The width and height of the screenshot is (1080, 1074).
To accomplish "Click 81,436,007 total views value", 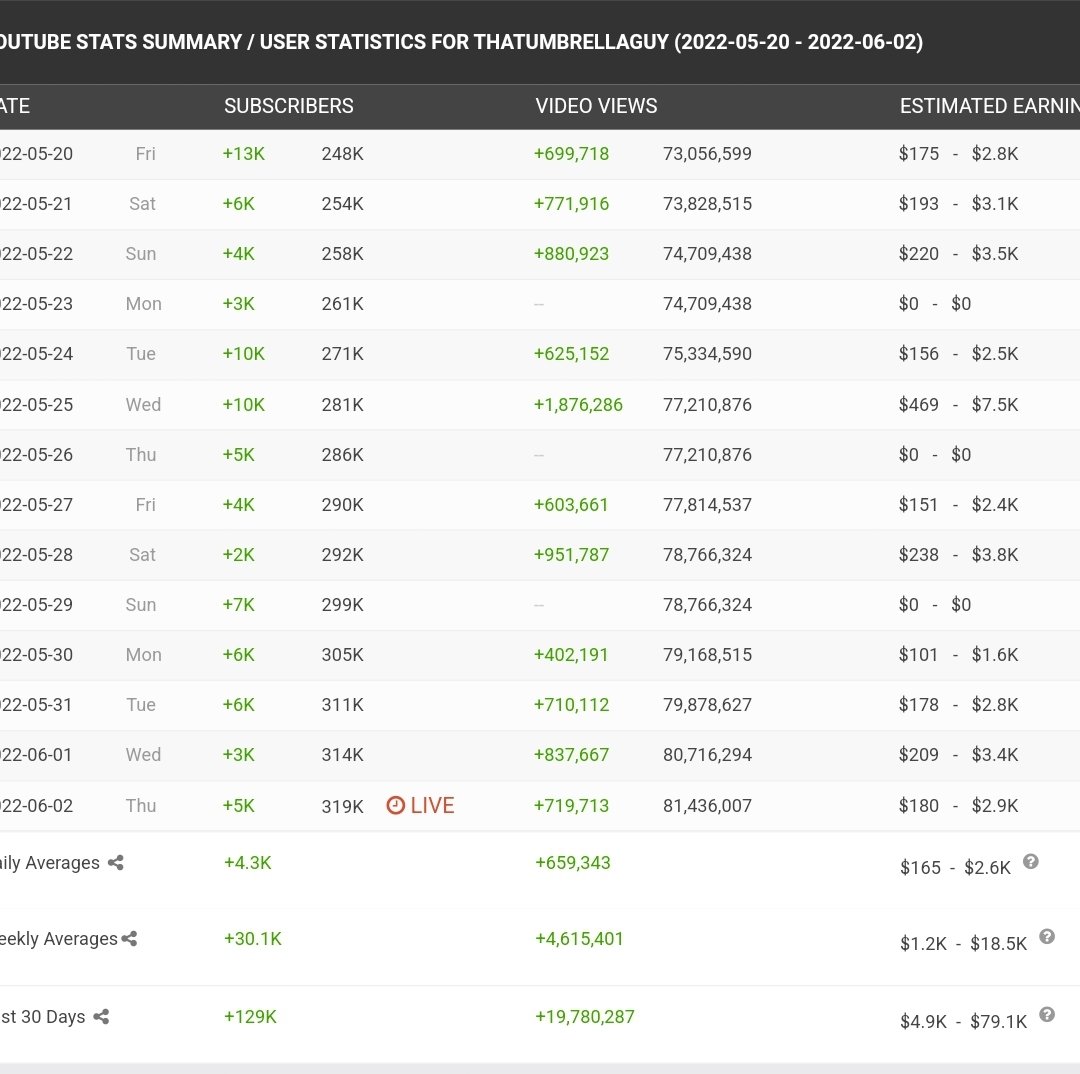I will 707,805.
